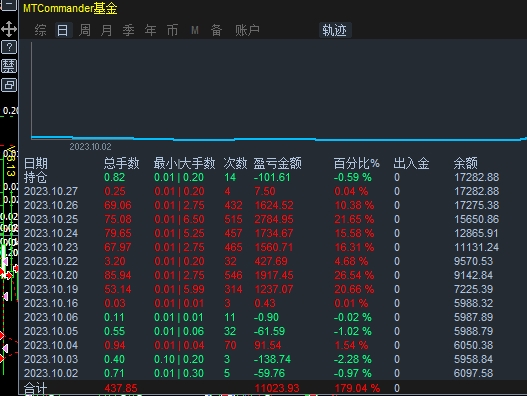
Task: Select the 2023.10.16 date row
Action: 51,303
